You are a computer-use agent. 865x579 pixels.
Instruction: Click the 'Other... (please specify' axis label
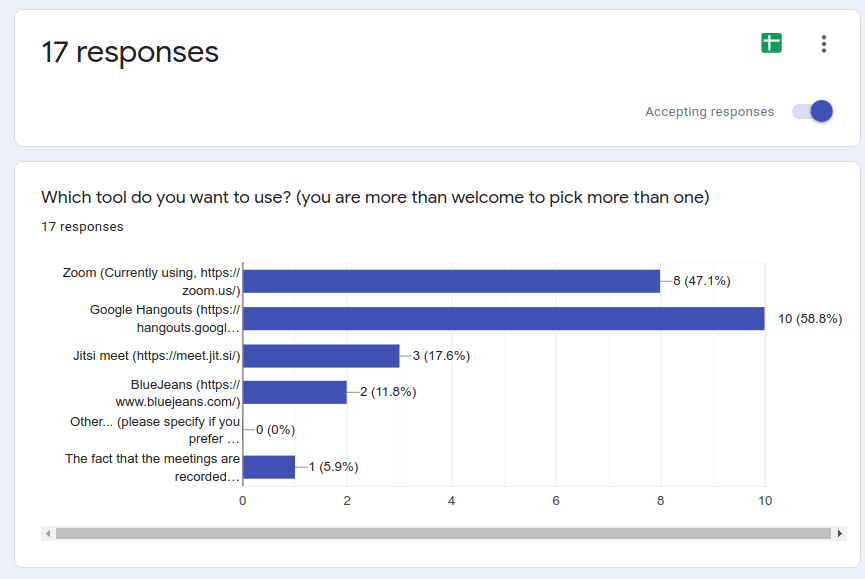154,430
